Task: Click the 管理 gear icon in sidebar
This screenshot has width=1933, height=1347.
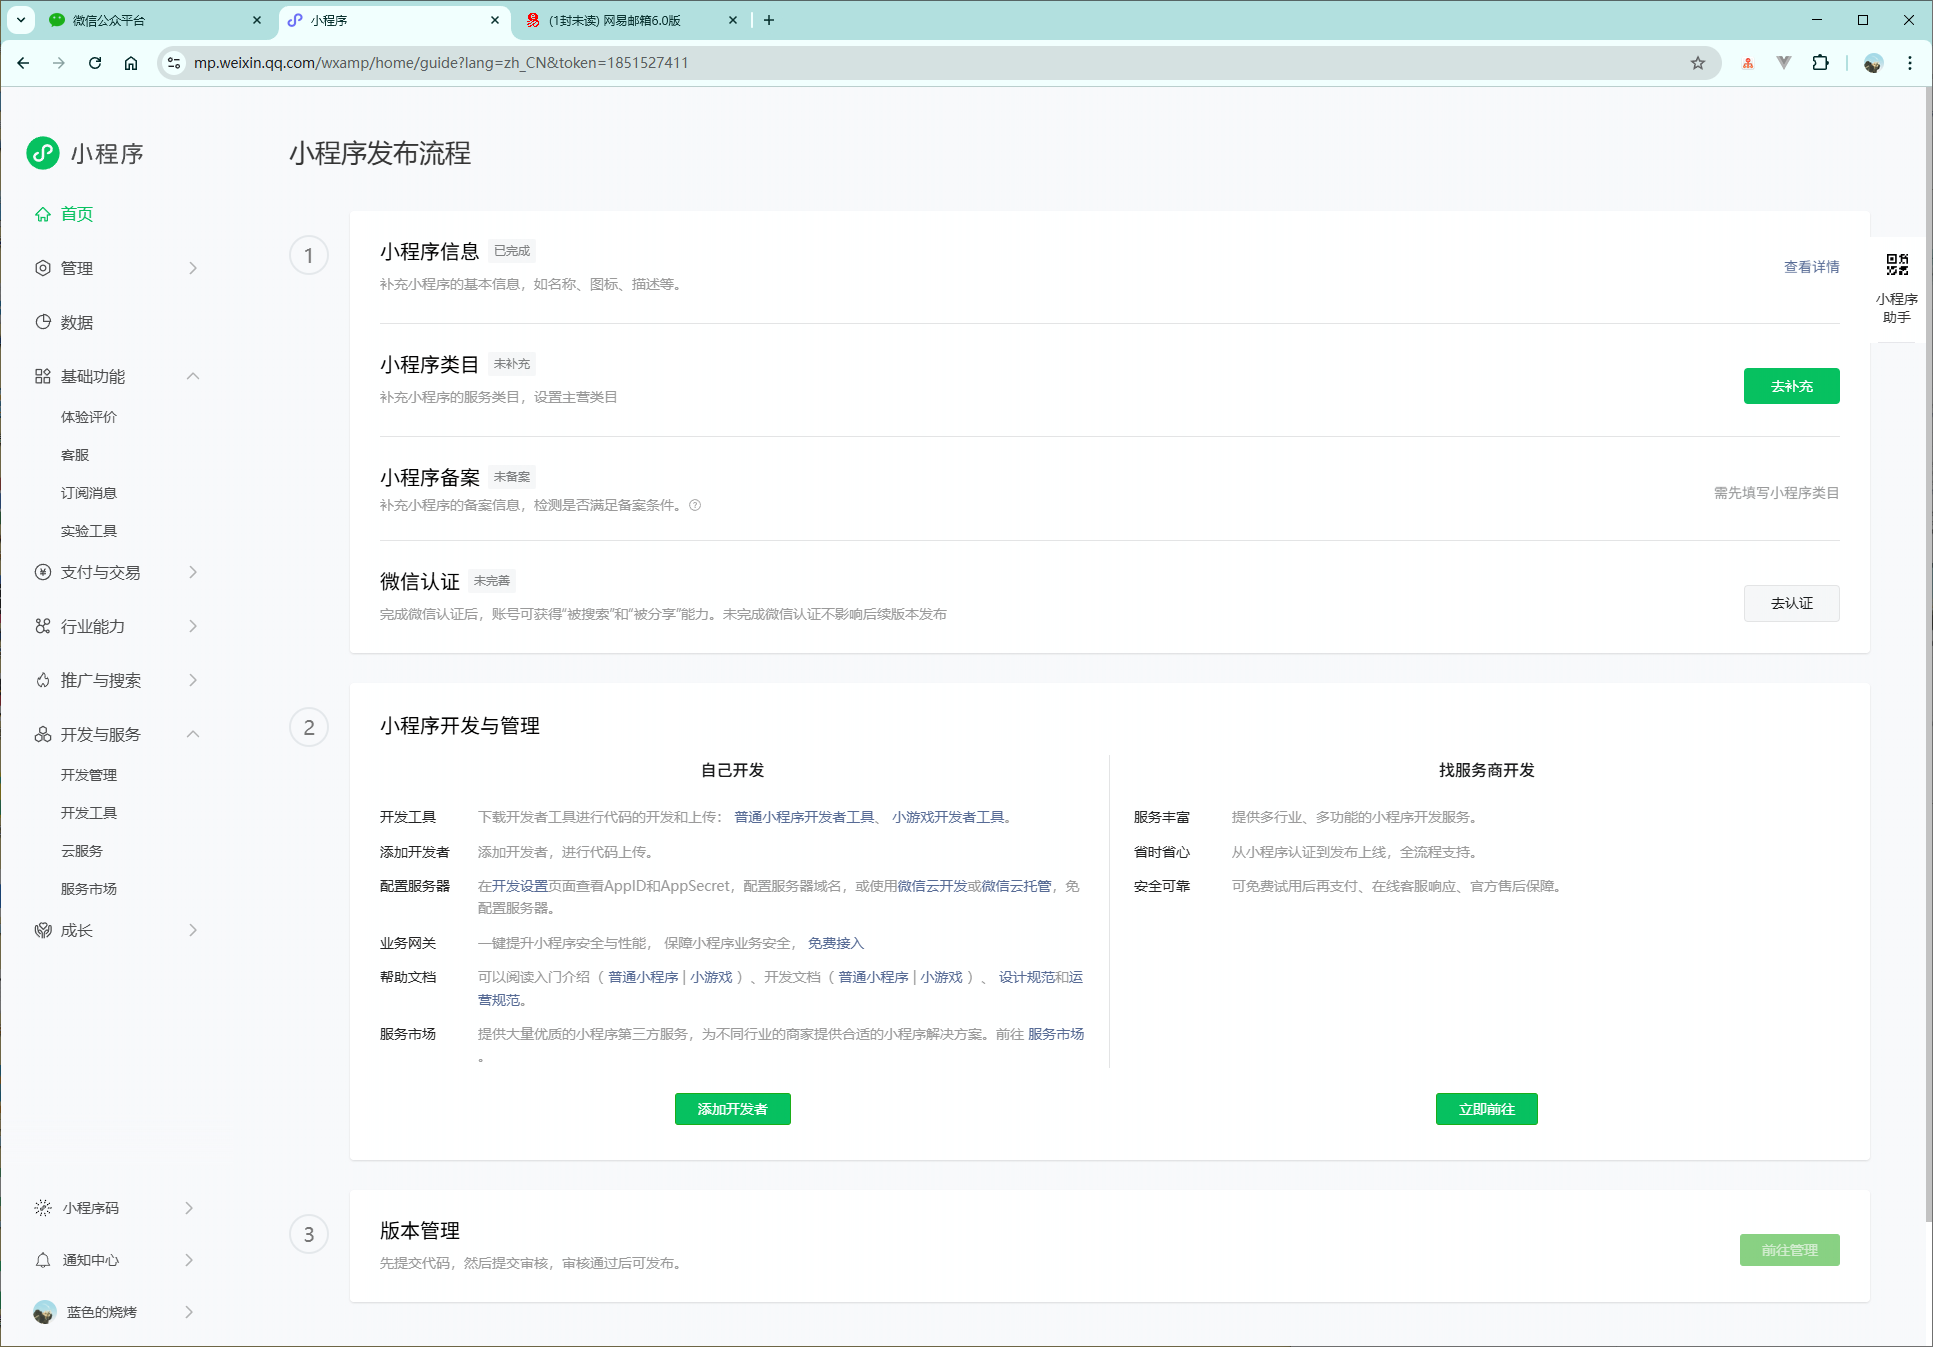Action: pos(43,268)
